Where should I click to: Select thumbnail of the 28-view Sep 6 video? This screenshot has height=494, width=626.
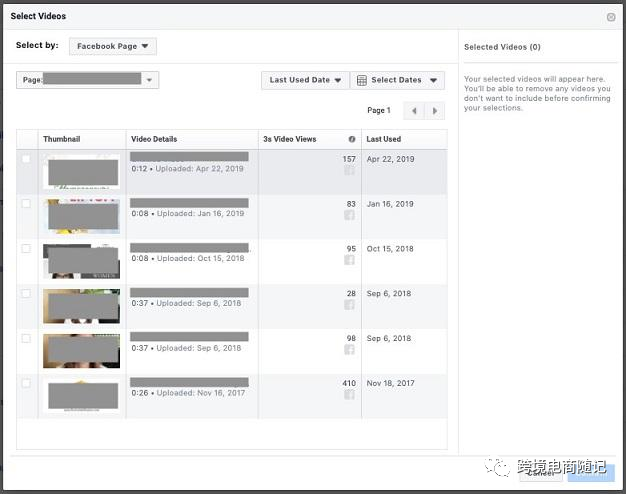point(81,306)
